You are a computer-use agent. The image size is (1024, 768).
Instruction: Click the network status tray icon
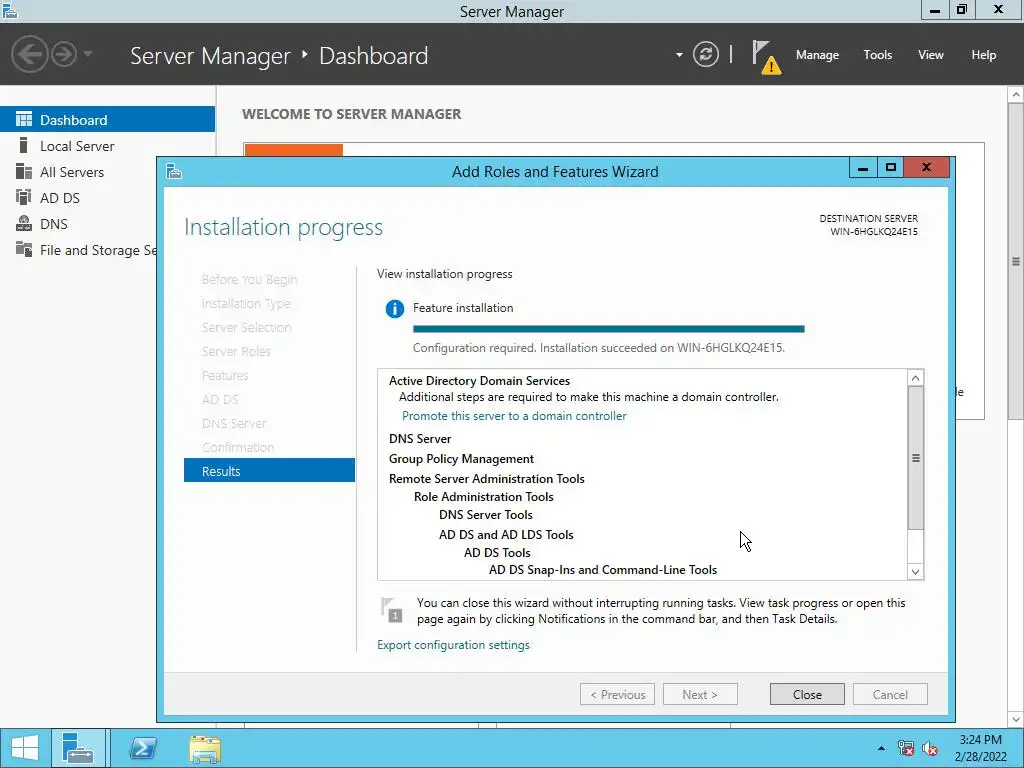tap(906, 748)
